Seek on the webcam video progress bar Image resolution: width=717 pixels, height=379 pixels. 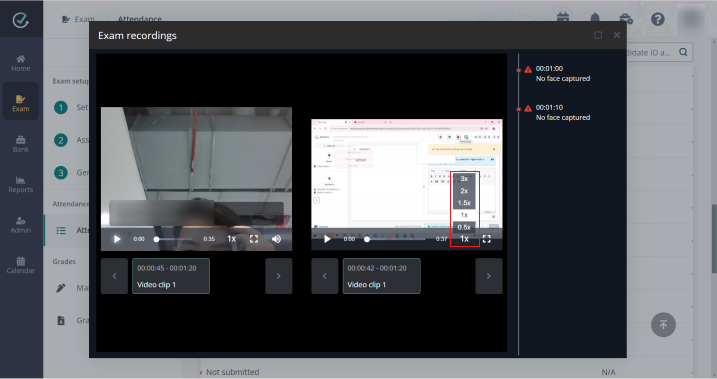coord(174,239)
